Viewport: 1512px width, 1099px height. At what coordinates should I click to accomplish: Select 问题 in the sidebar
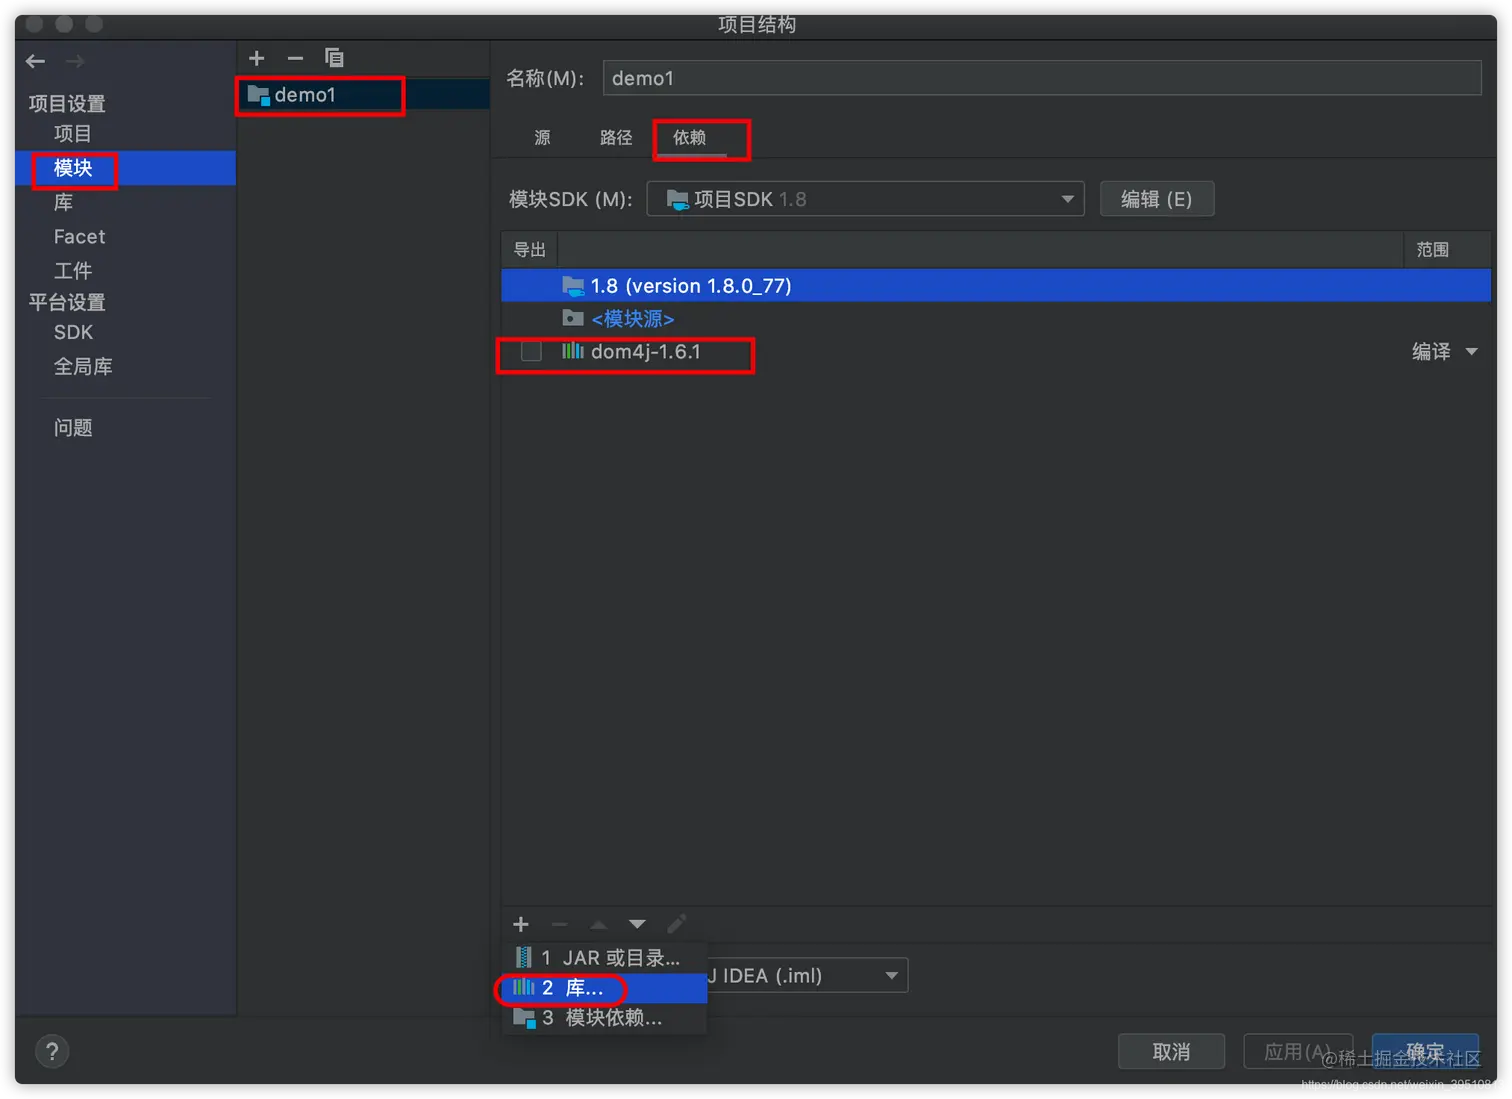click(x=73, y=428)
